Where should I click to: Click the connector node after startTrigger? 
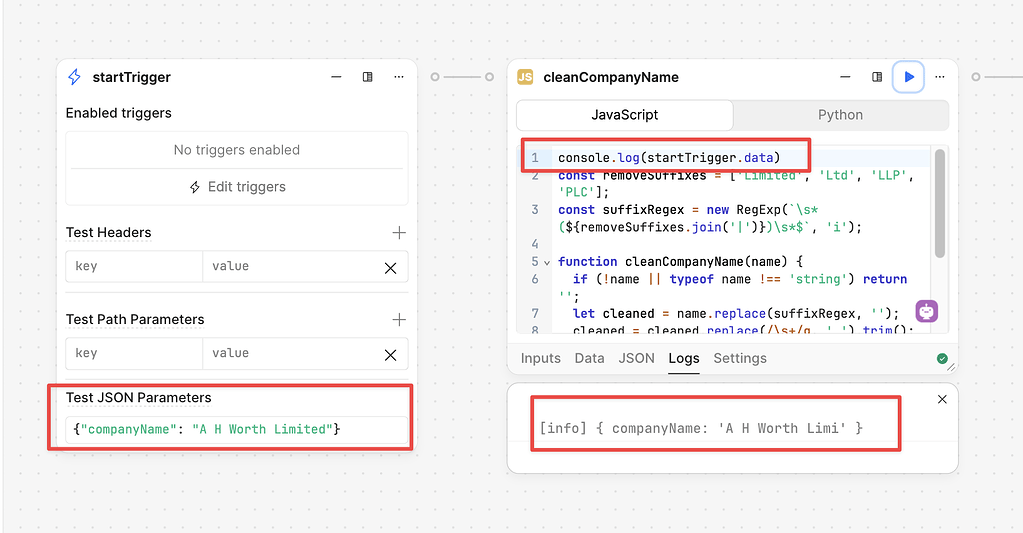click(x=435, y=77)
